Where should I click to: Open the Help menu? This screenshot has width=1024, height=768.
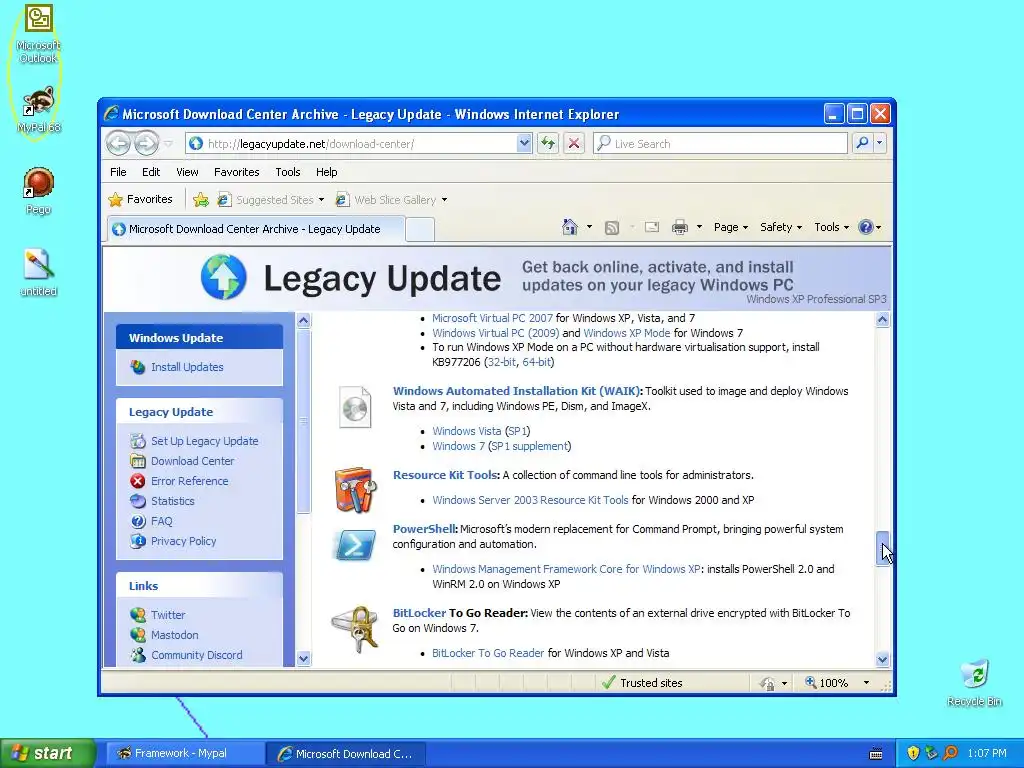coord(327,172)
